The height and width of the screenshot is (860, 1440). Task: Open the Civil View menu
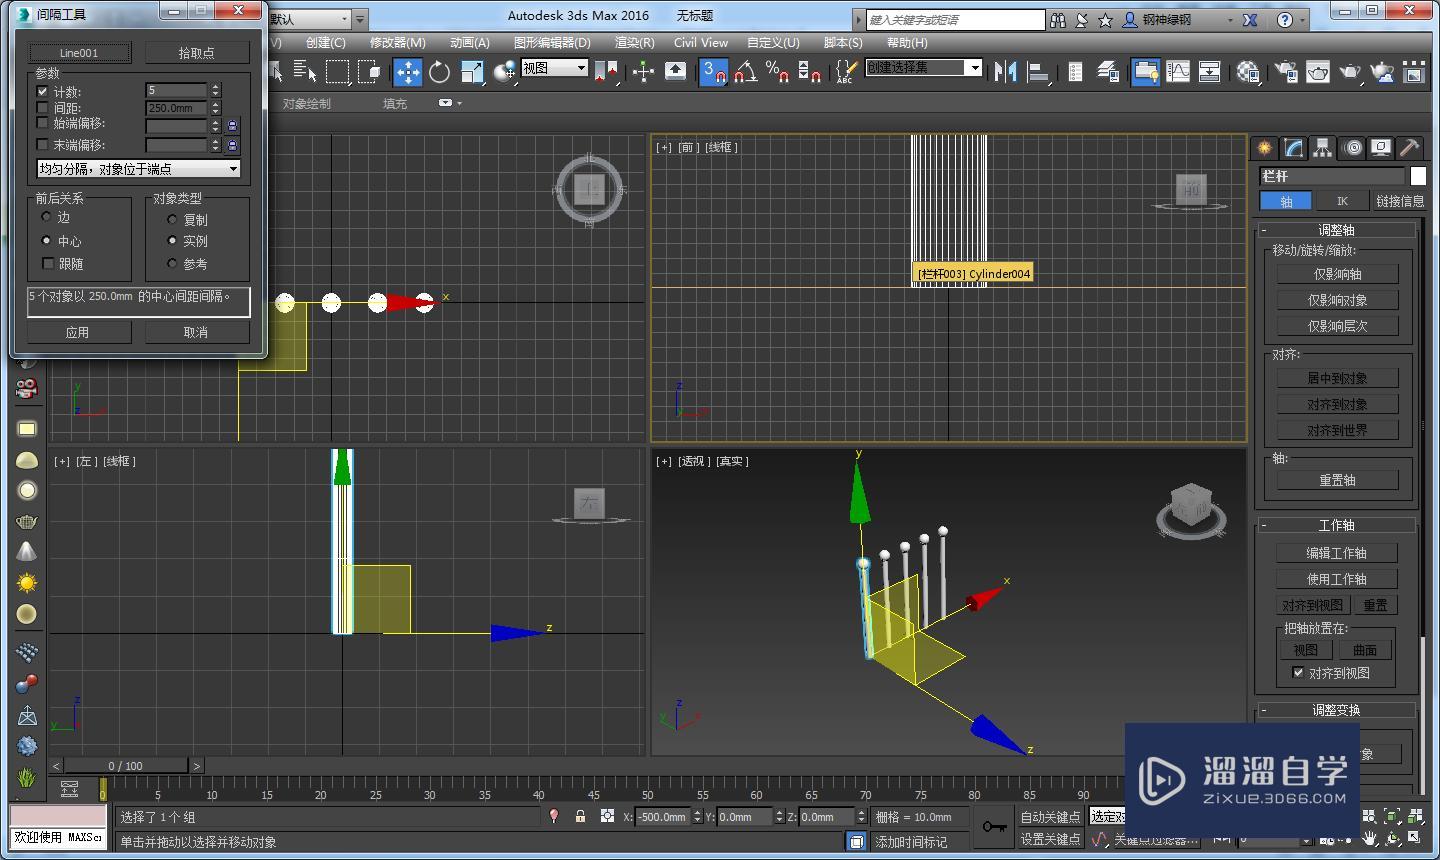(x=701, y=43)
